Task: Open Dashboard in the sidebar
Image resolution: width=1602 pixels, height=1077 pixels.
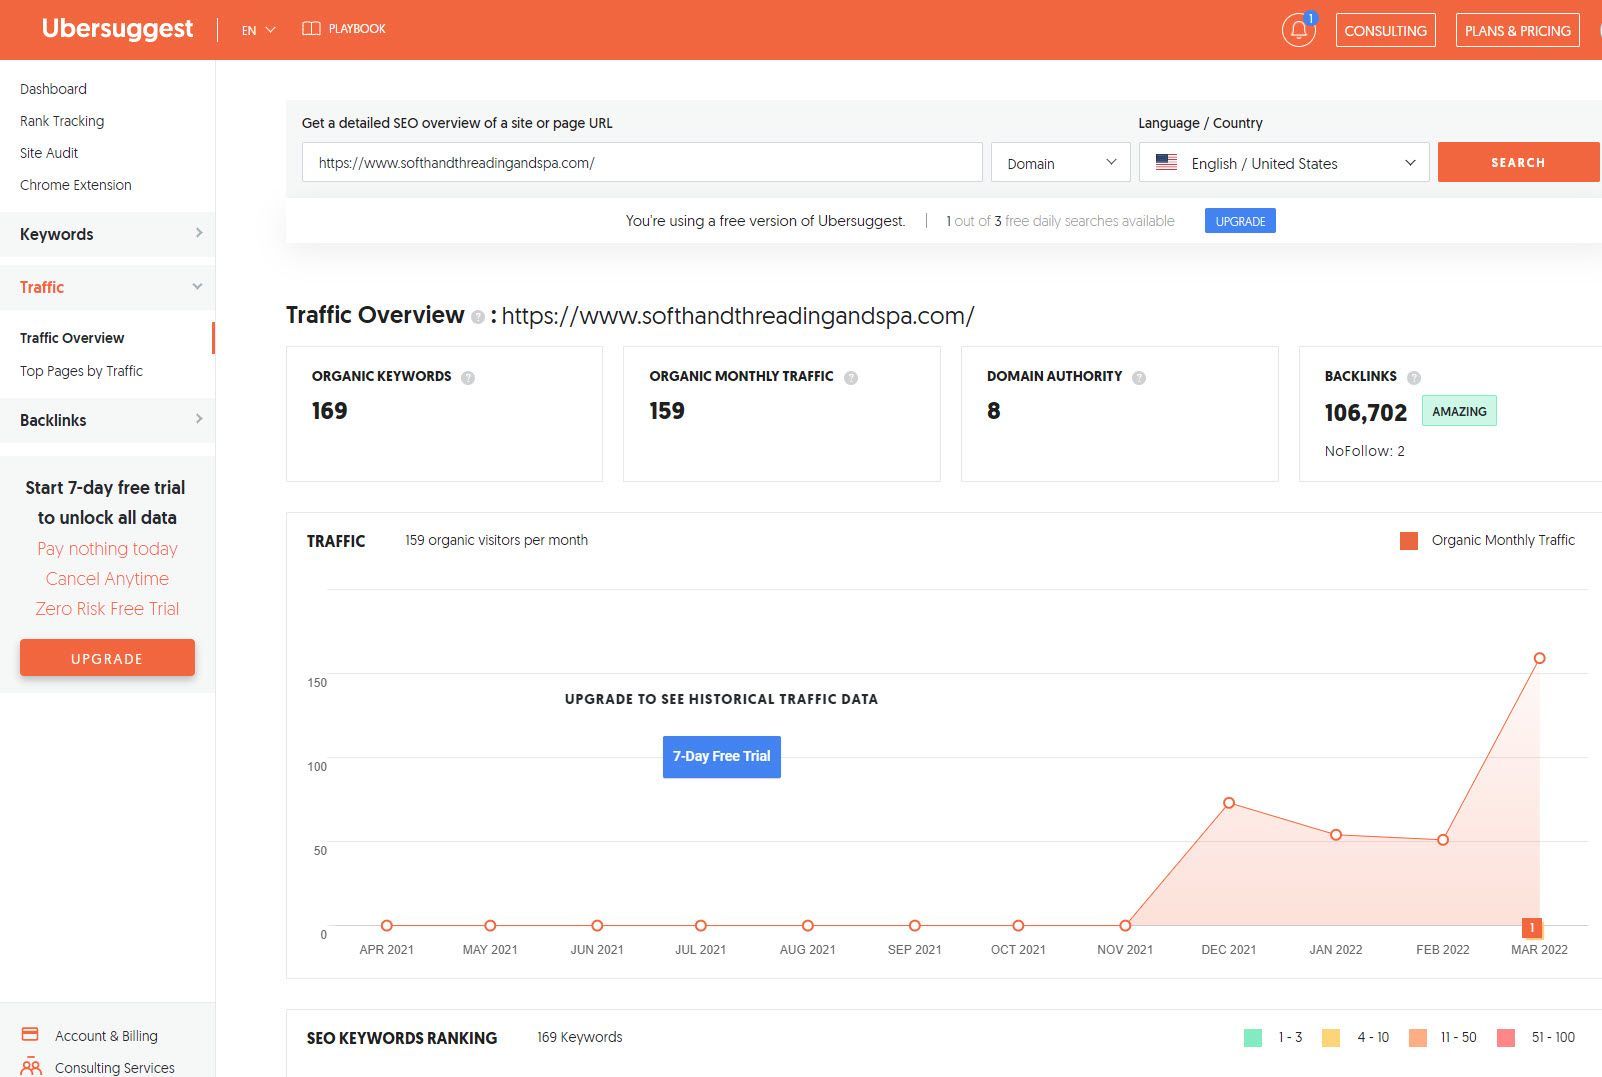Action: [53, 89]
